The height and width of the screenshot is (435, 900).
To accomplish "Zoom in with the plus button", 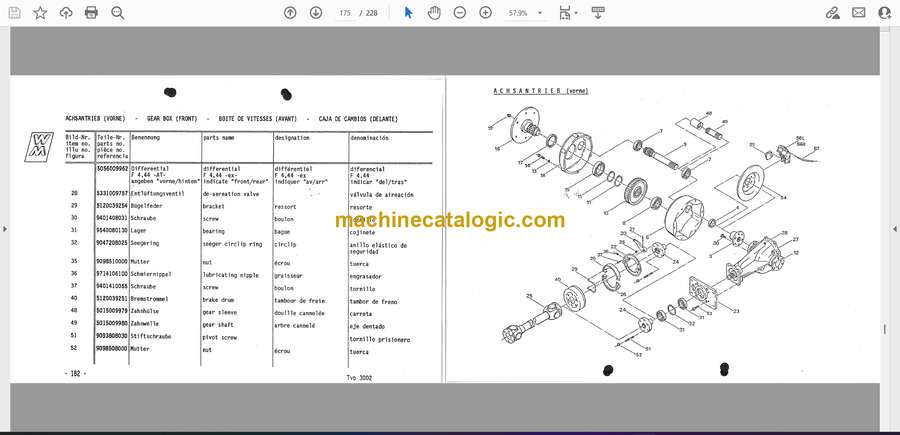I will click(486, 13).
